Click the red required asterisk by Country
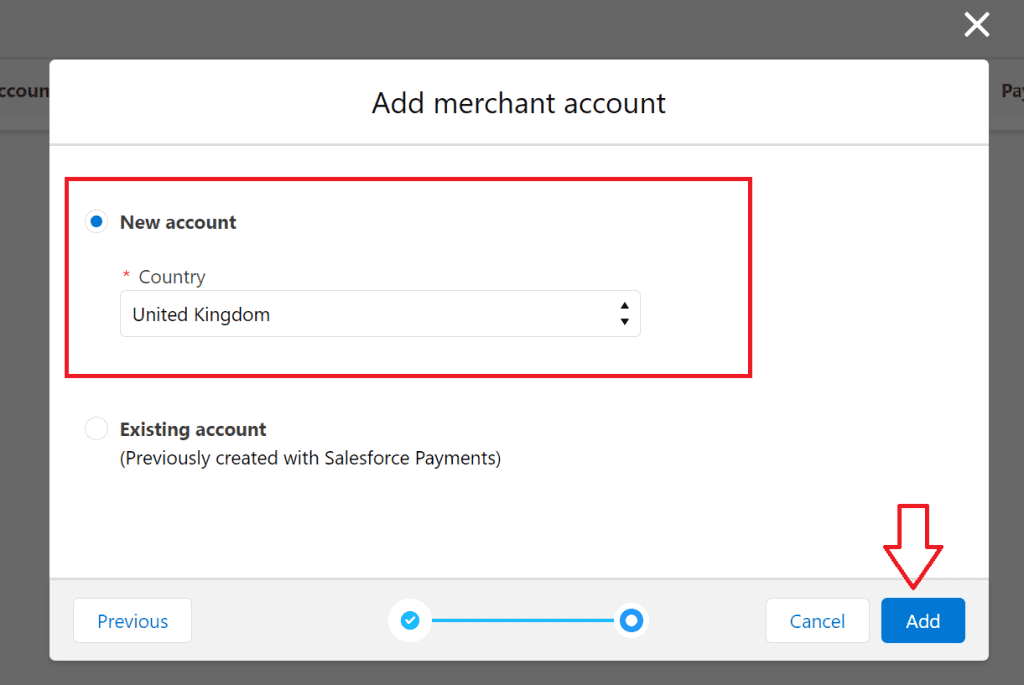This screenshot has height=685, width=1024. (x=126, y=276)
